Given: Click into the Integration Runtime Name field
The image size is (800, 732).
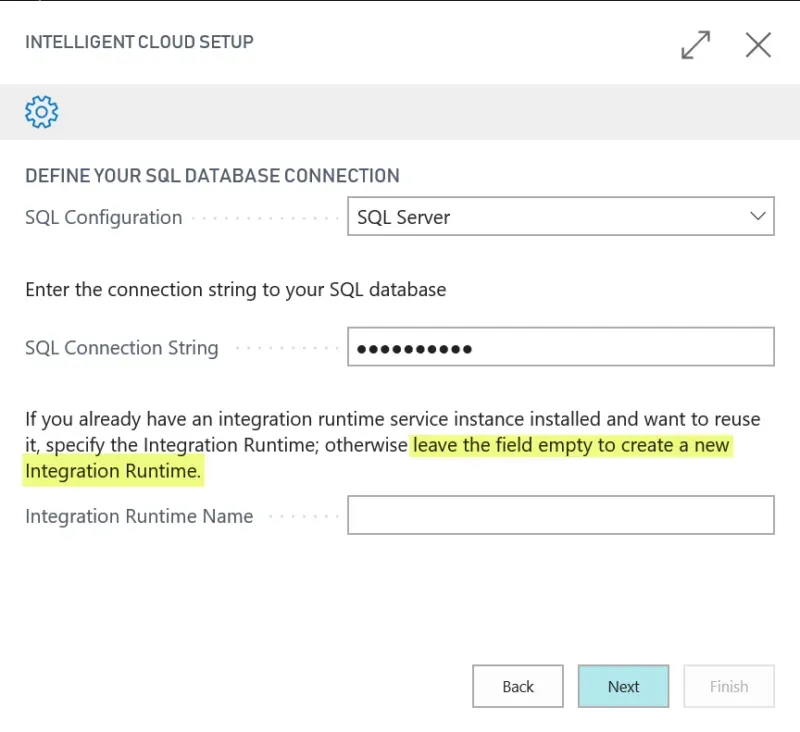Looking at the screenshot, I should click(560, 516).
